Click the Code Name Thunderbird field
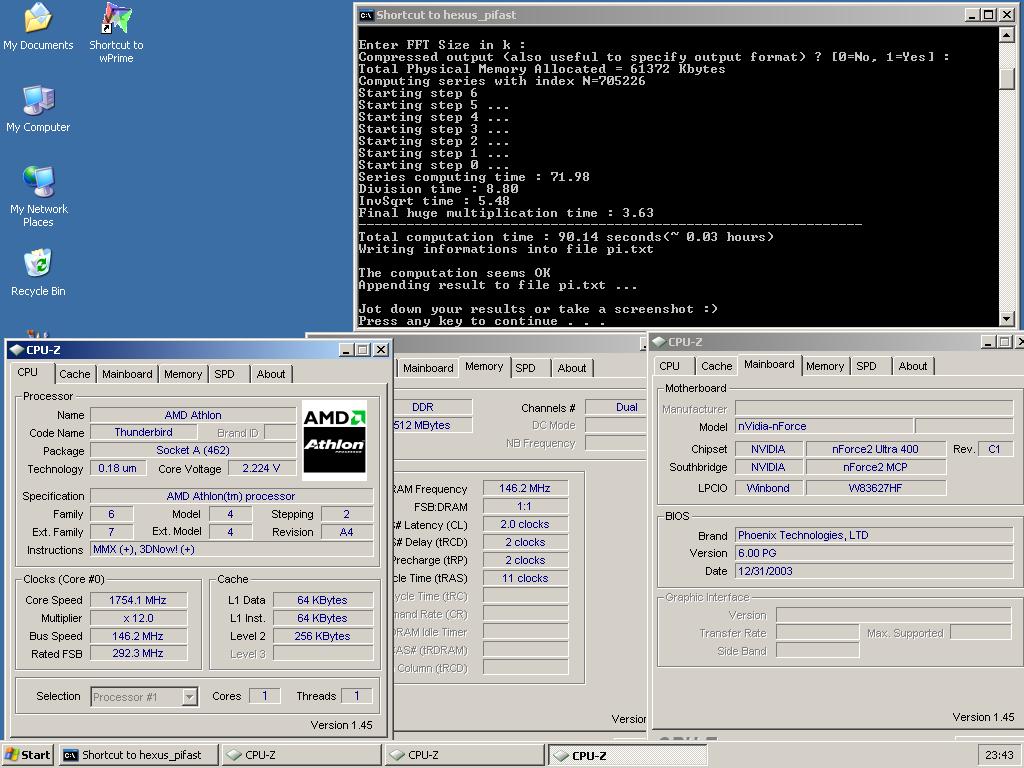The image size is (1024, 768). click(143, 432)
